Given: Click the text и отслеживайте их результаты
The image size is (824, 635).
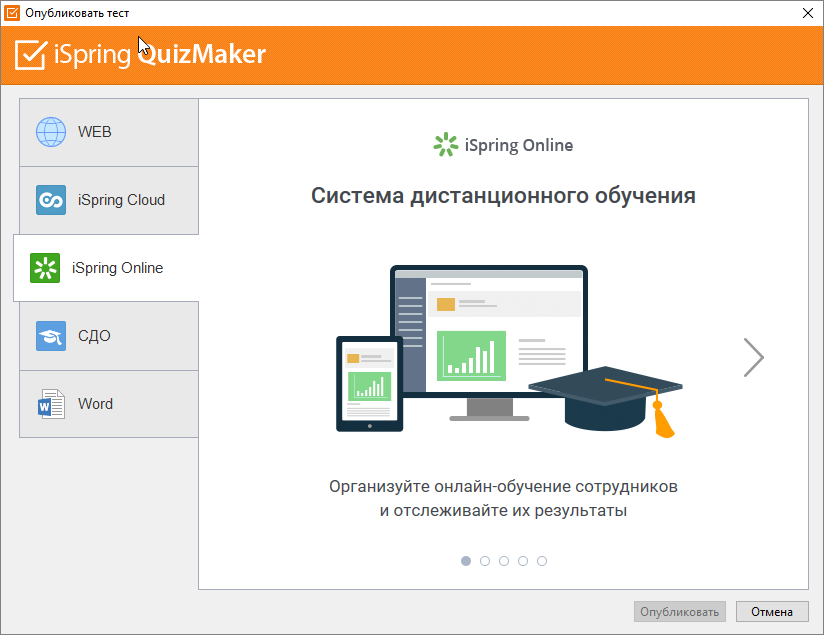Looking at the screenshot, I should (x=503, y=510).
